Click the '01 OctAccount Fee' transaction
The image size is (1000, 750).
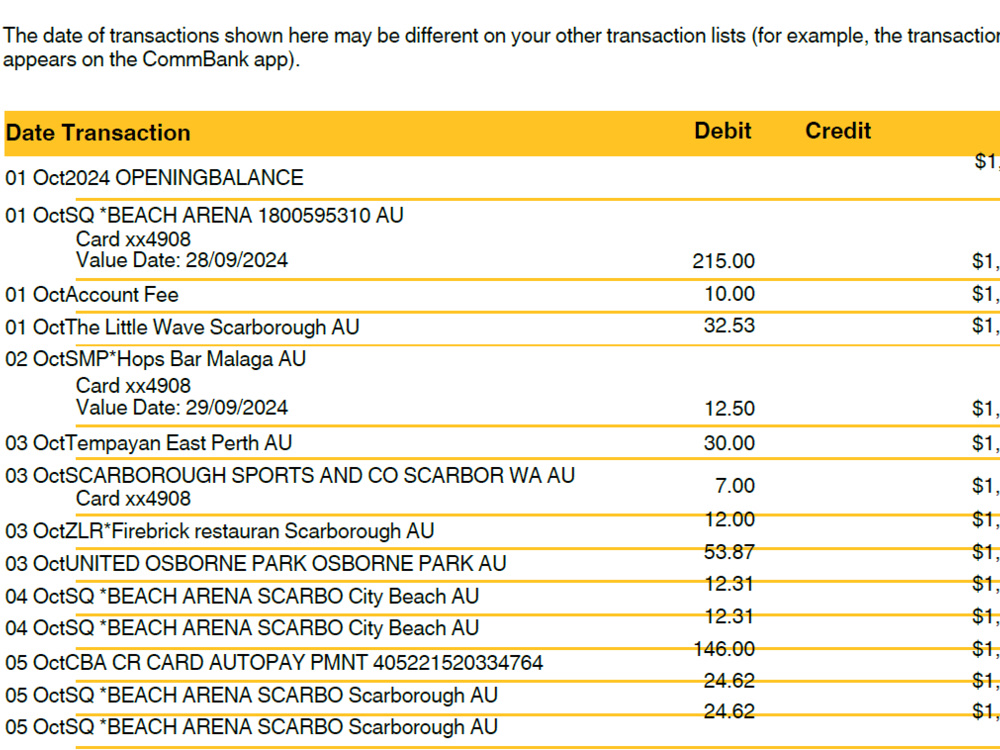(92, 295)
